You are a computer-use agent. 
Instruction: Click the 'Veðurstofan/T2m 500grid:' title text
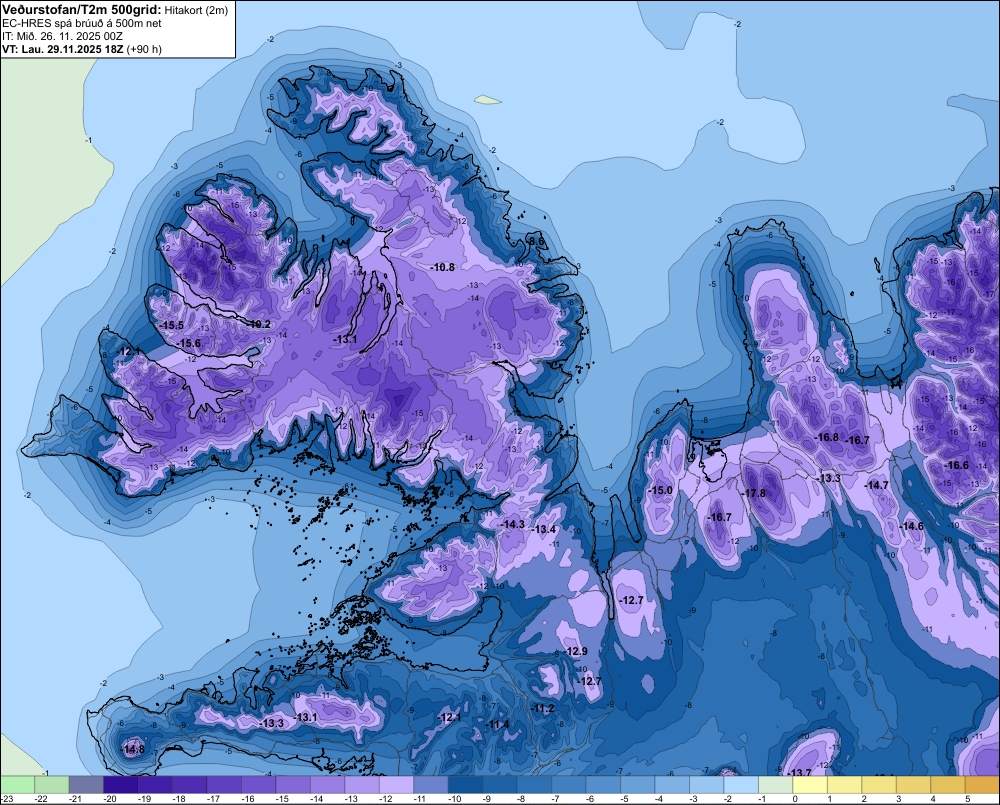(82, 10)
